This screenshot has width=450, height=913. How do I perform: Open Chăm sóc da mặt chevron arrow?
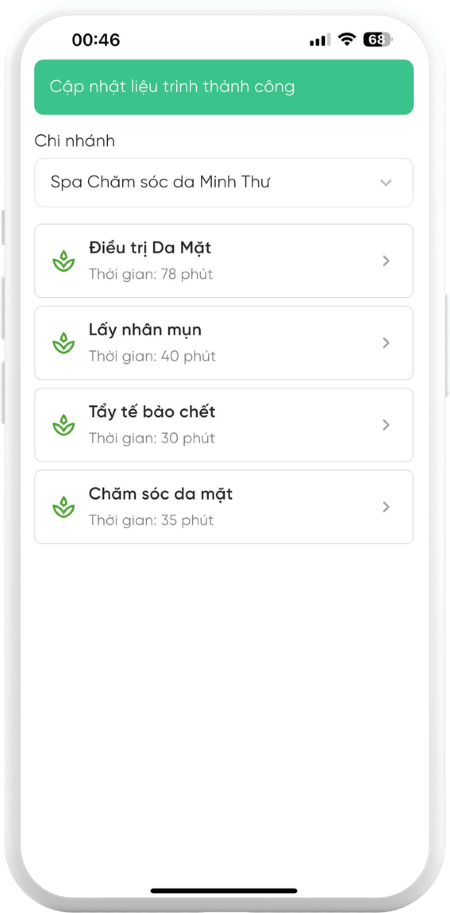[385, 507]
